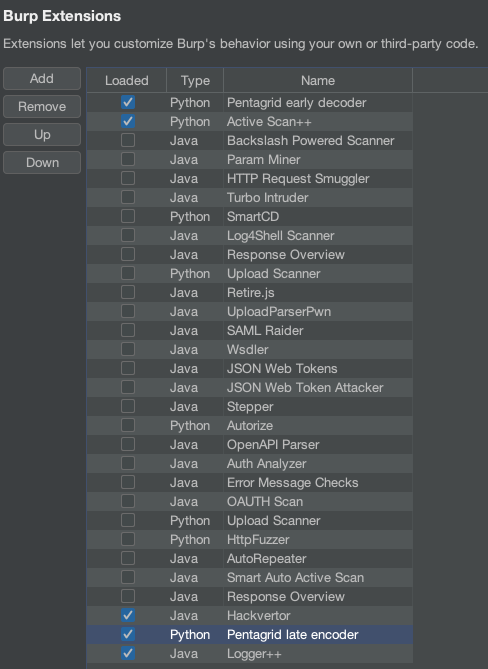Enable Param Miner checkbox
This screenshot has width=488, height=669.
pyautogui.click(x=128, y=160)
